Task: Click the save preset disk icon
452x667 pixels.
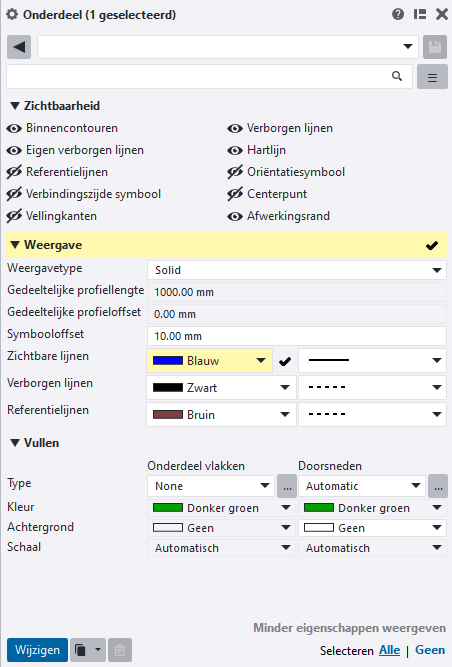Action: 435,47
